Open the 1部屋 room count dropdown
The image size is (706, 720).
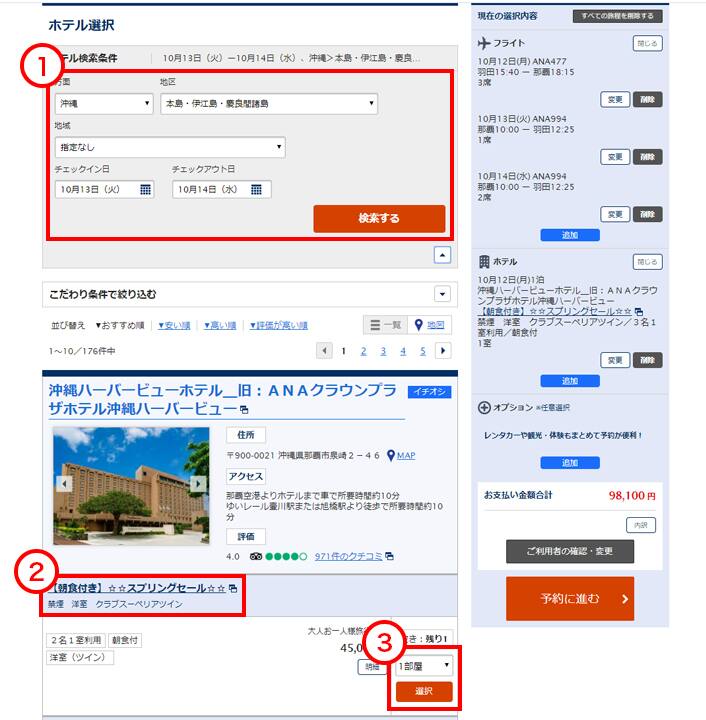click(x=424, y=666)
